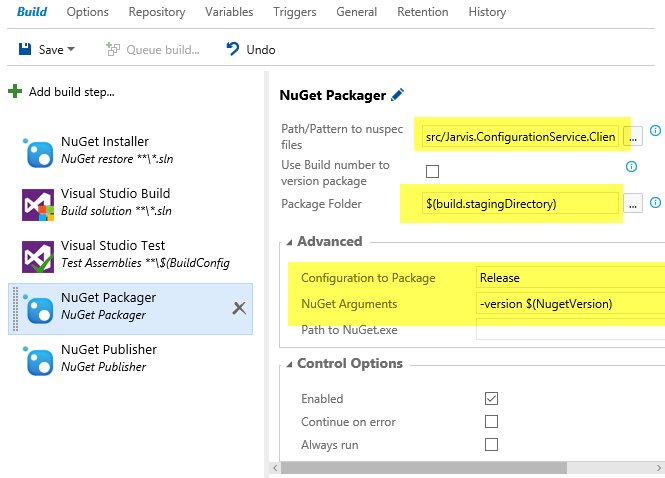Collapse the Control Options section
Screen dimensions: 665x478
pyautogui.click(x=290, y=364)
